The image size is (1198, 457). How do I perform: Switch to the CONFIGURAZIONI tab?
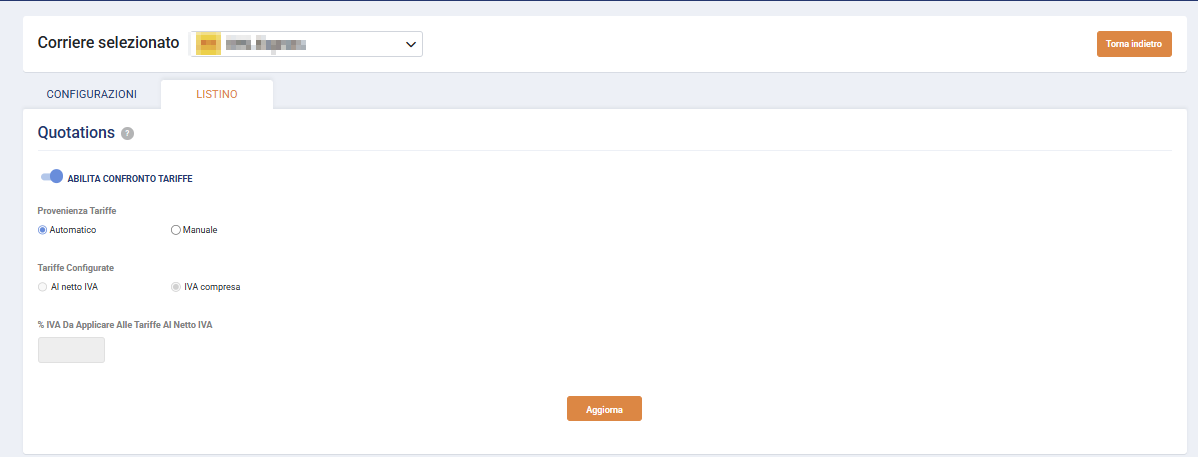(92, 94)
